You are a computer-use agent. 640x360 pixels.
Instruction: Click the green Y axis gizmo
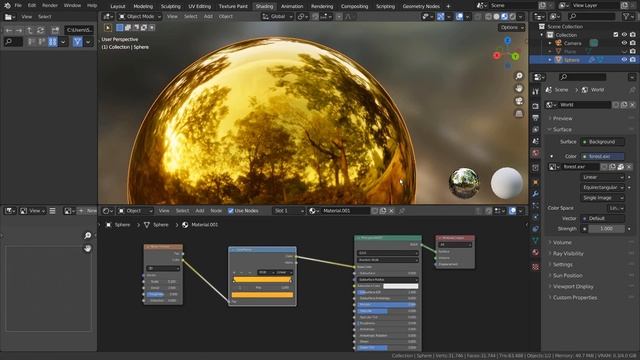point(516,56)
